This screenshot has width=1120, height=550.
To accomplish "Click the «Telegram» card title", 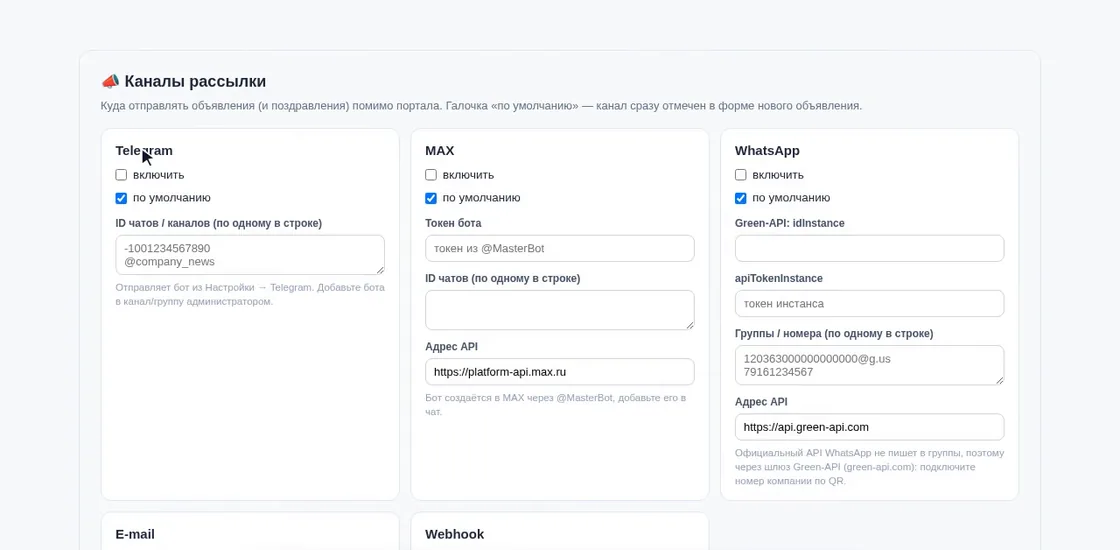I will 144,151.
